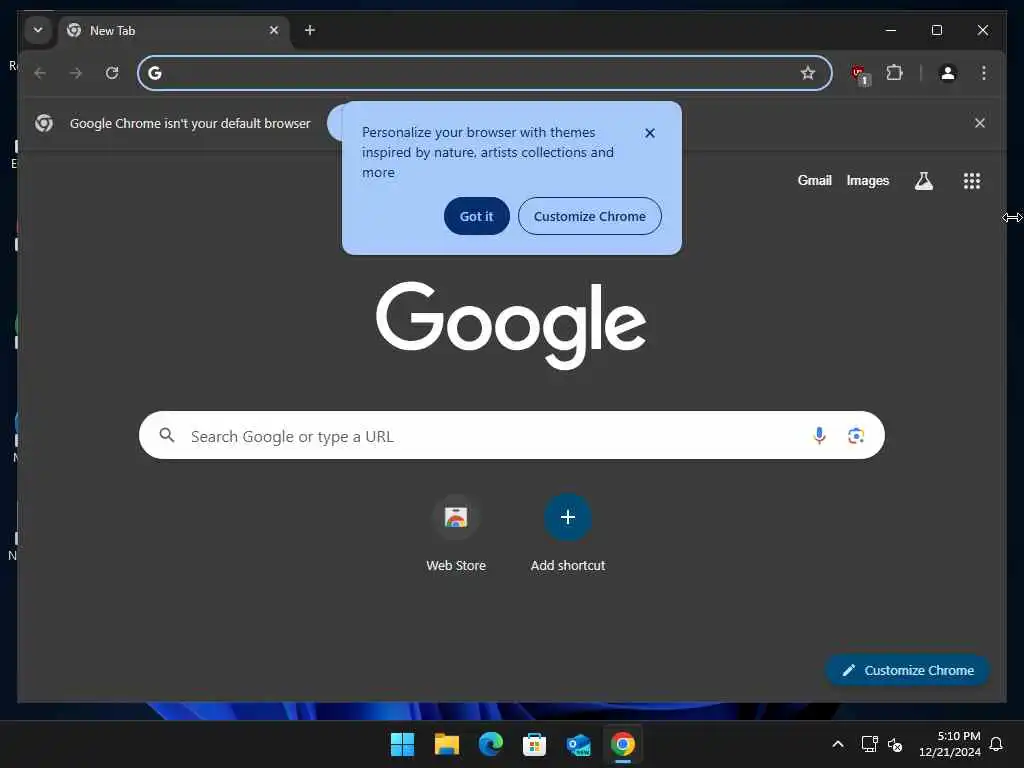Viewport: 1024px width, 768px height.
Task: Reload the current page
Action: tap(112, 72)
